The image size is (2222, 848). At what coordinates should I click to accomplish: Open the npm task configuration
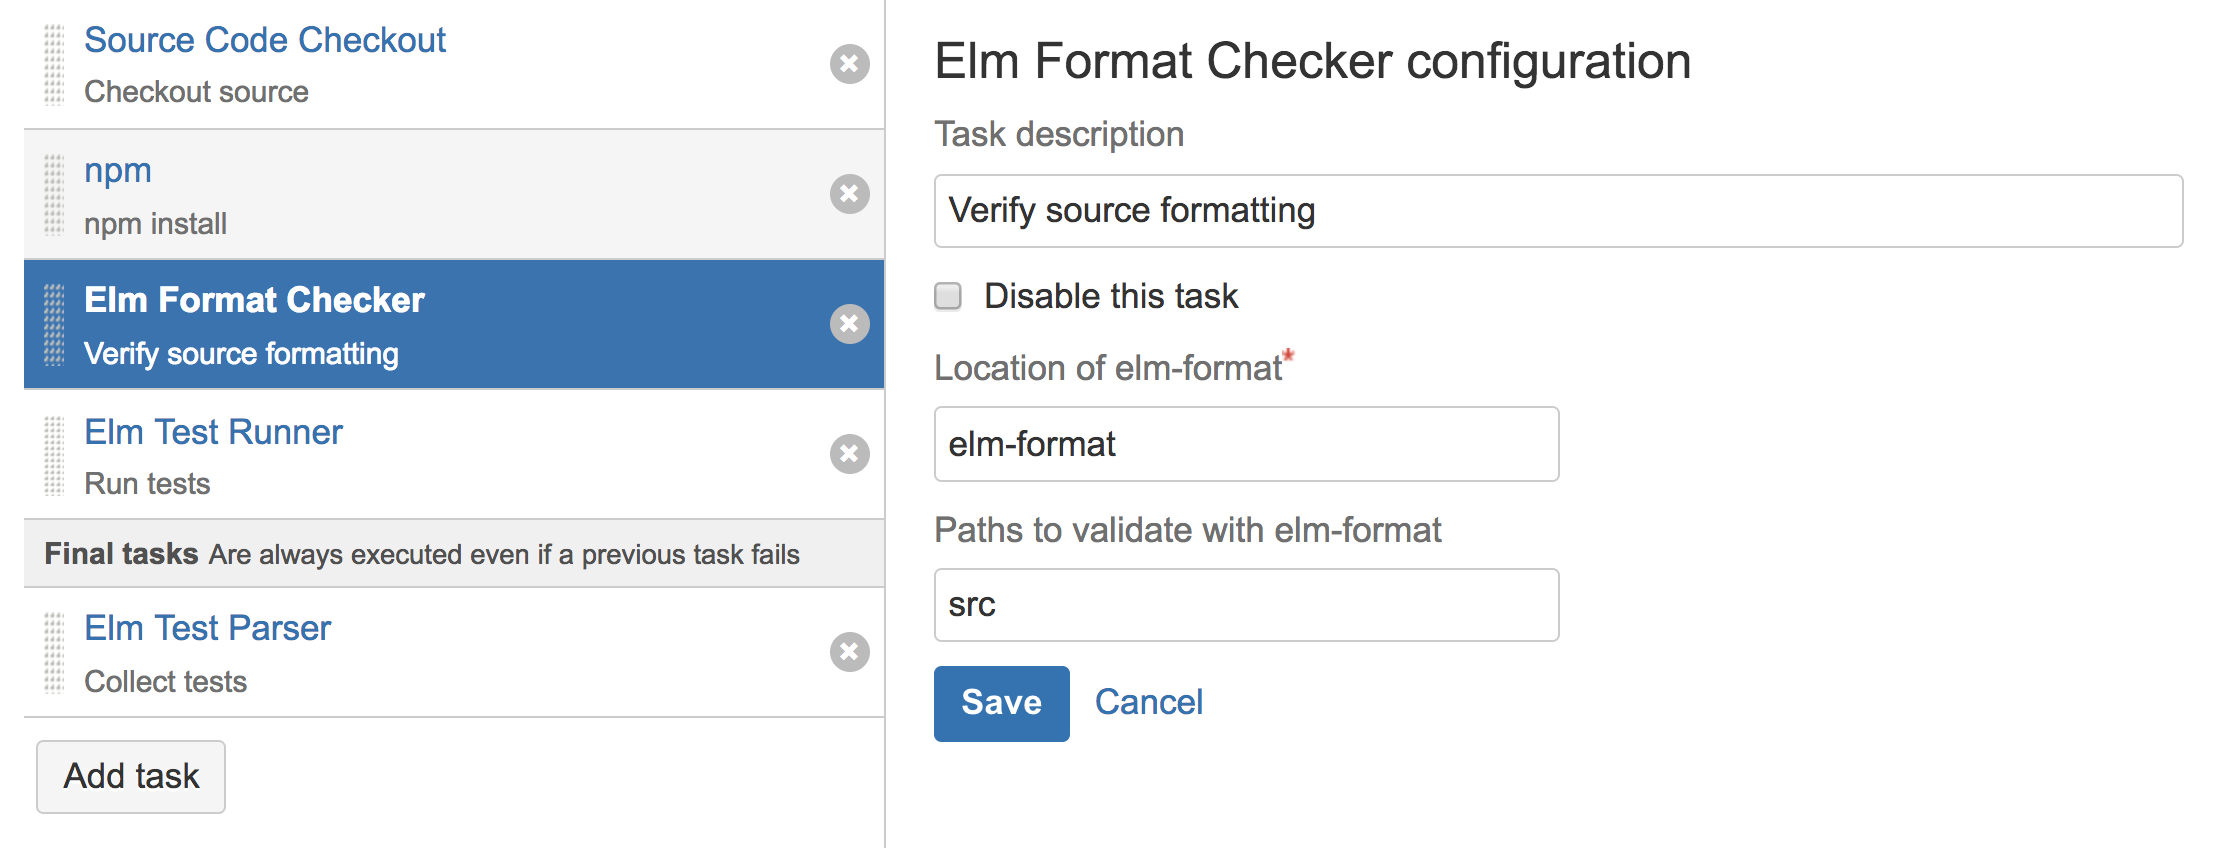(118, 171)
